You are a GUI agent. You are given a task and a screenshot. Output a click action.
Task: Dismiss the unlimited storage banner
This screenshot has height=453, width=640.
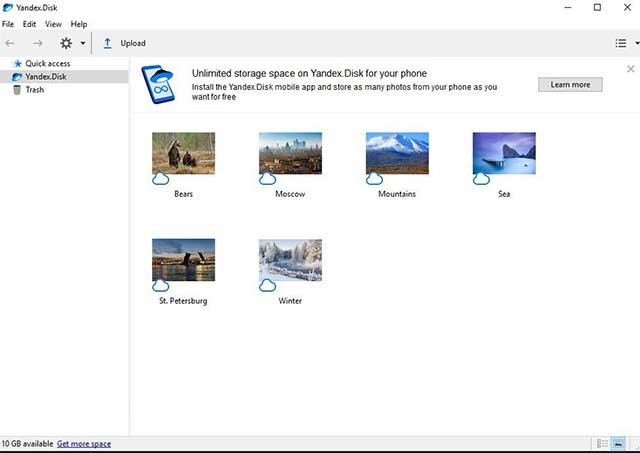pyautogui.click(x=630, y=69)
